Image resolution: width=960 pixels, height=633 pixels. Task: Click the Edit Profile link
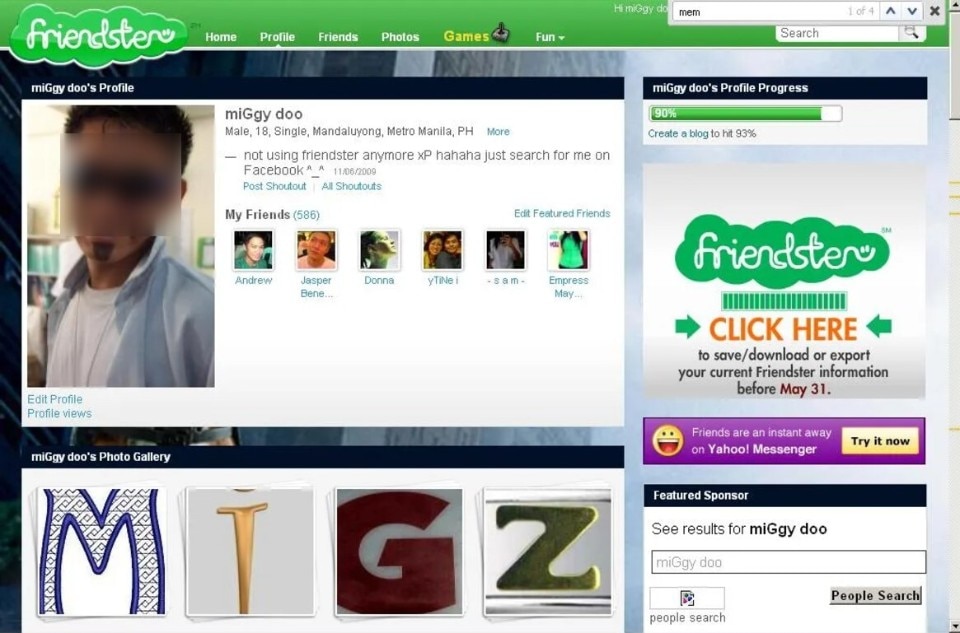[x=55, y=399]
